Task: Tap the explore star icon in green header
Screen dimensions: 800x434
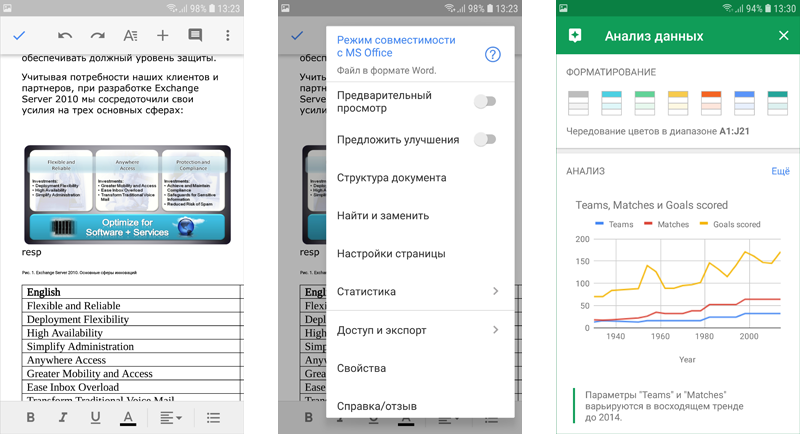Action: click(574, 36)
